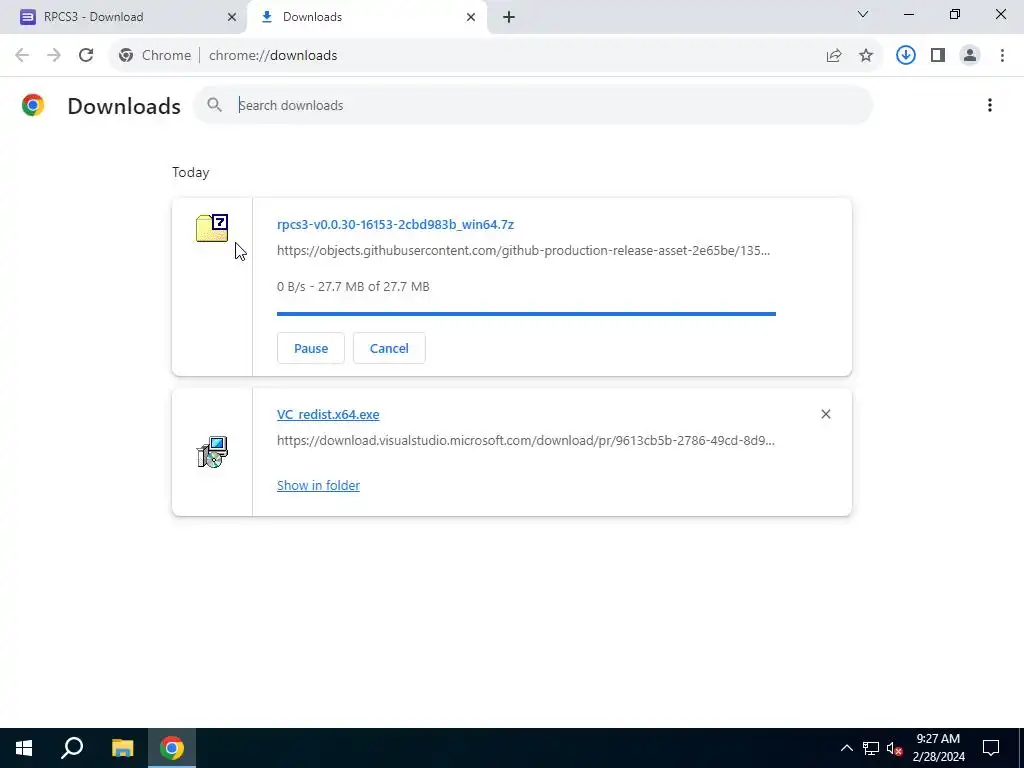The image size is (1024, 768).
Task: Share this page via the share icon
Action: pos(834,56)
